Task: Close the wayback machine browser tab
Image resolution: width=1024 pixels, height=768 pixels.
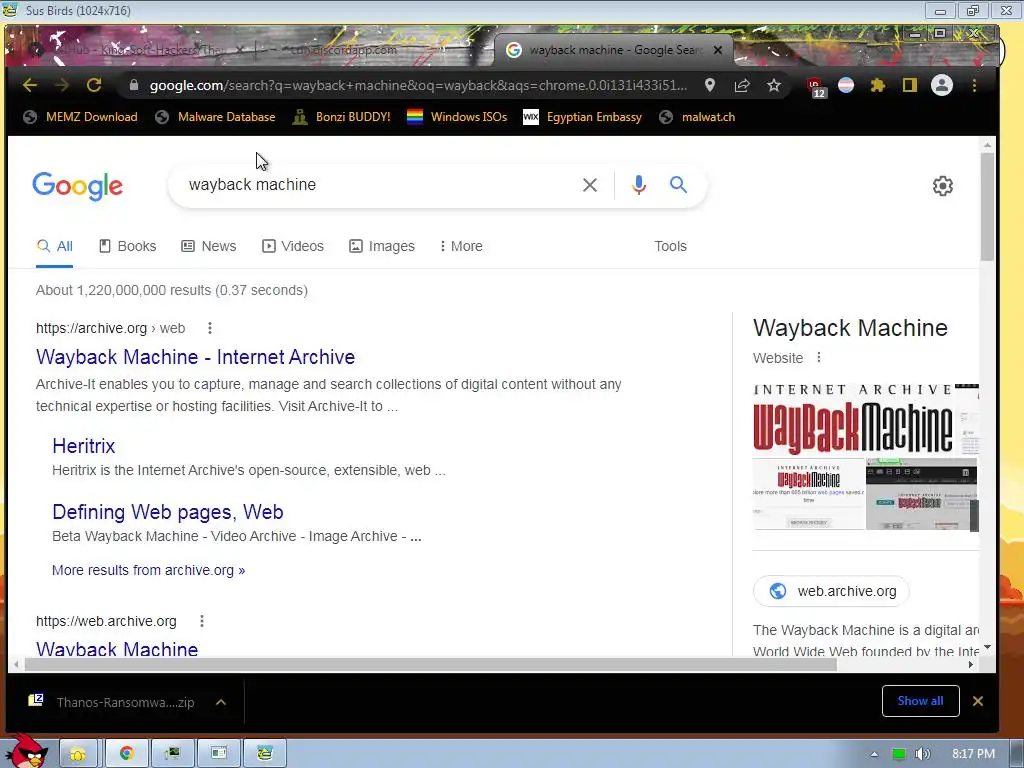Action: (718, 50)
